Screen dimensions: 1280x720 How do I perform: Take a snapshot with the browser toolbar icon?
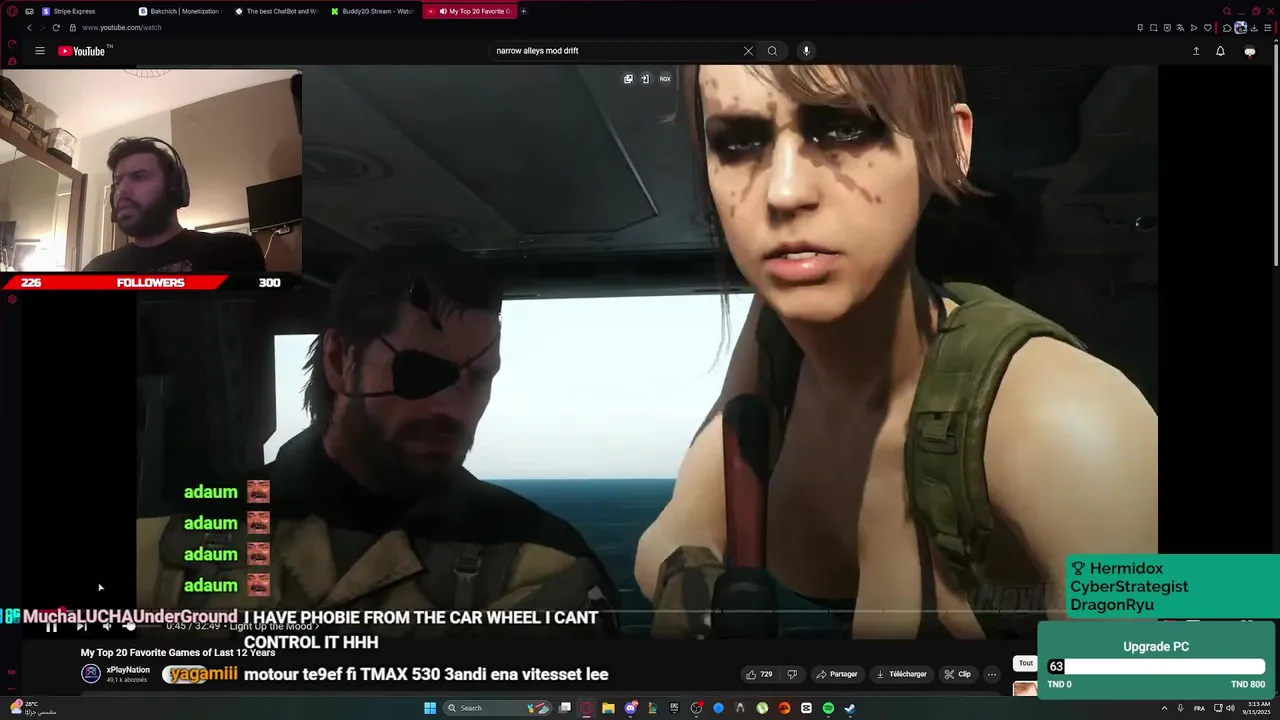[1154, 28]
